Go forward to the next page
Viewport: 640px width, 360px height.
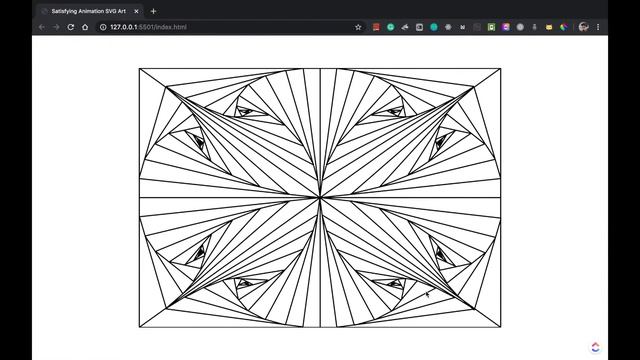(56, 27)
